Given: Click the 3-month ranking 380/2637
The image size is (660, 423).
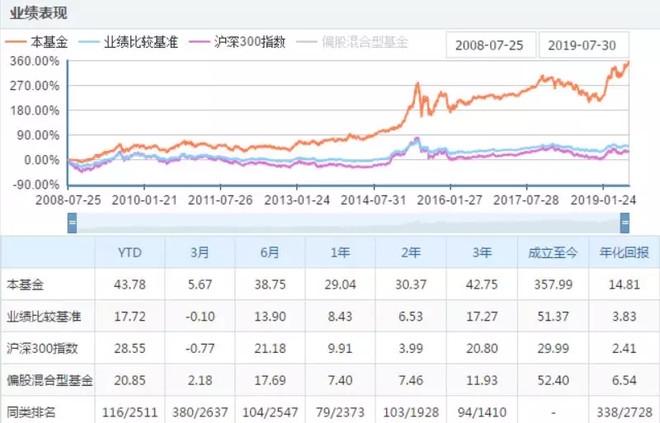Looking at the screenshot, I should 200,412.
